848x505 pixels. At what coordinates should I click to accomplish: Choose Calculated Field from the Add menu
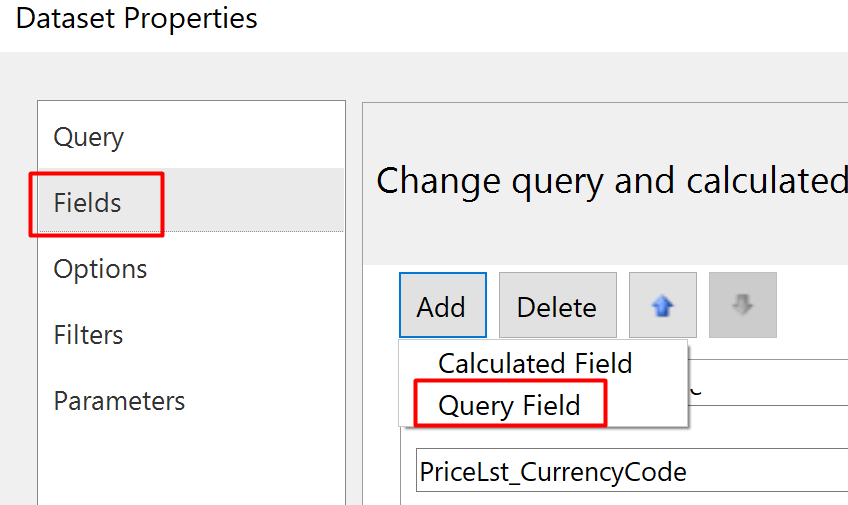coord(535,363)
